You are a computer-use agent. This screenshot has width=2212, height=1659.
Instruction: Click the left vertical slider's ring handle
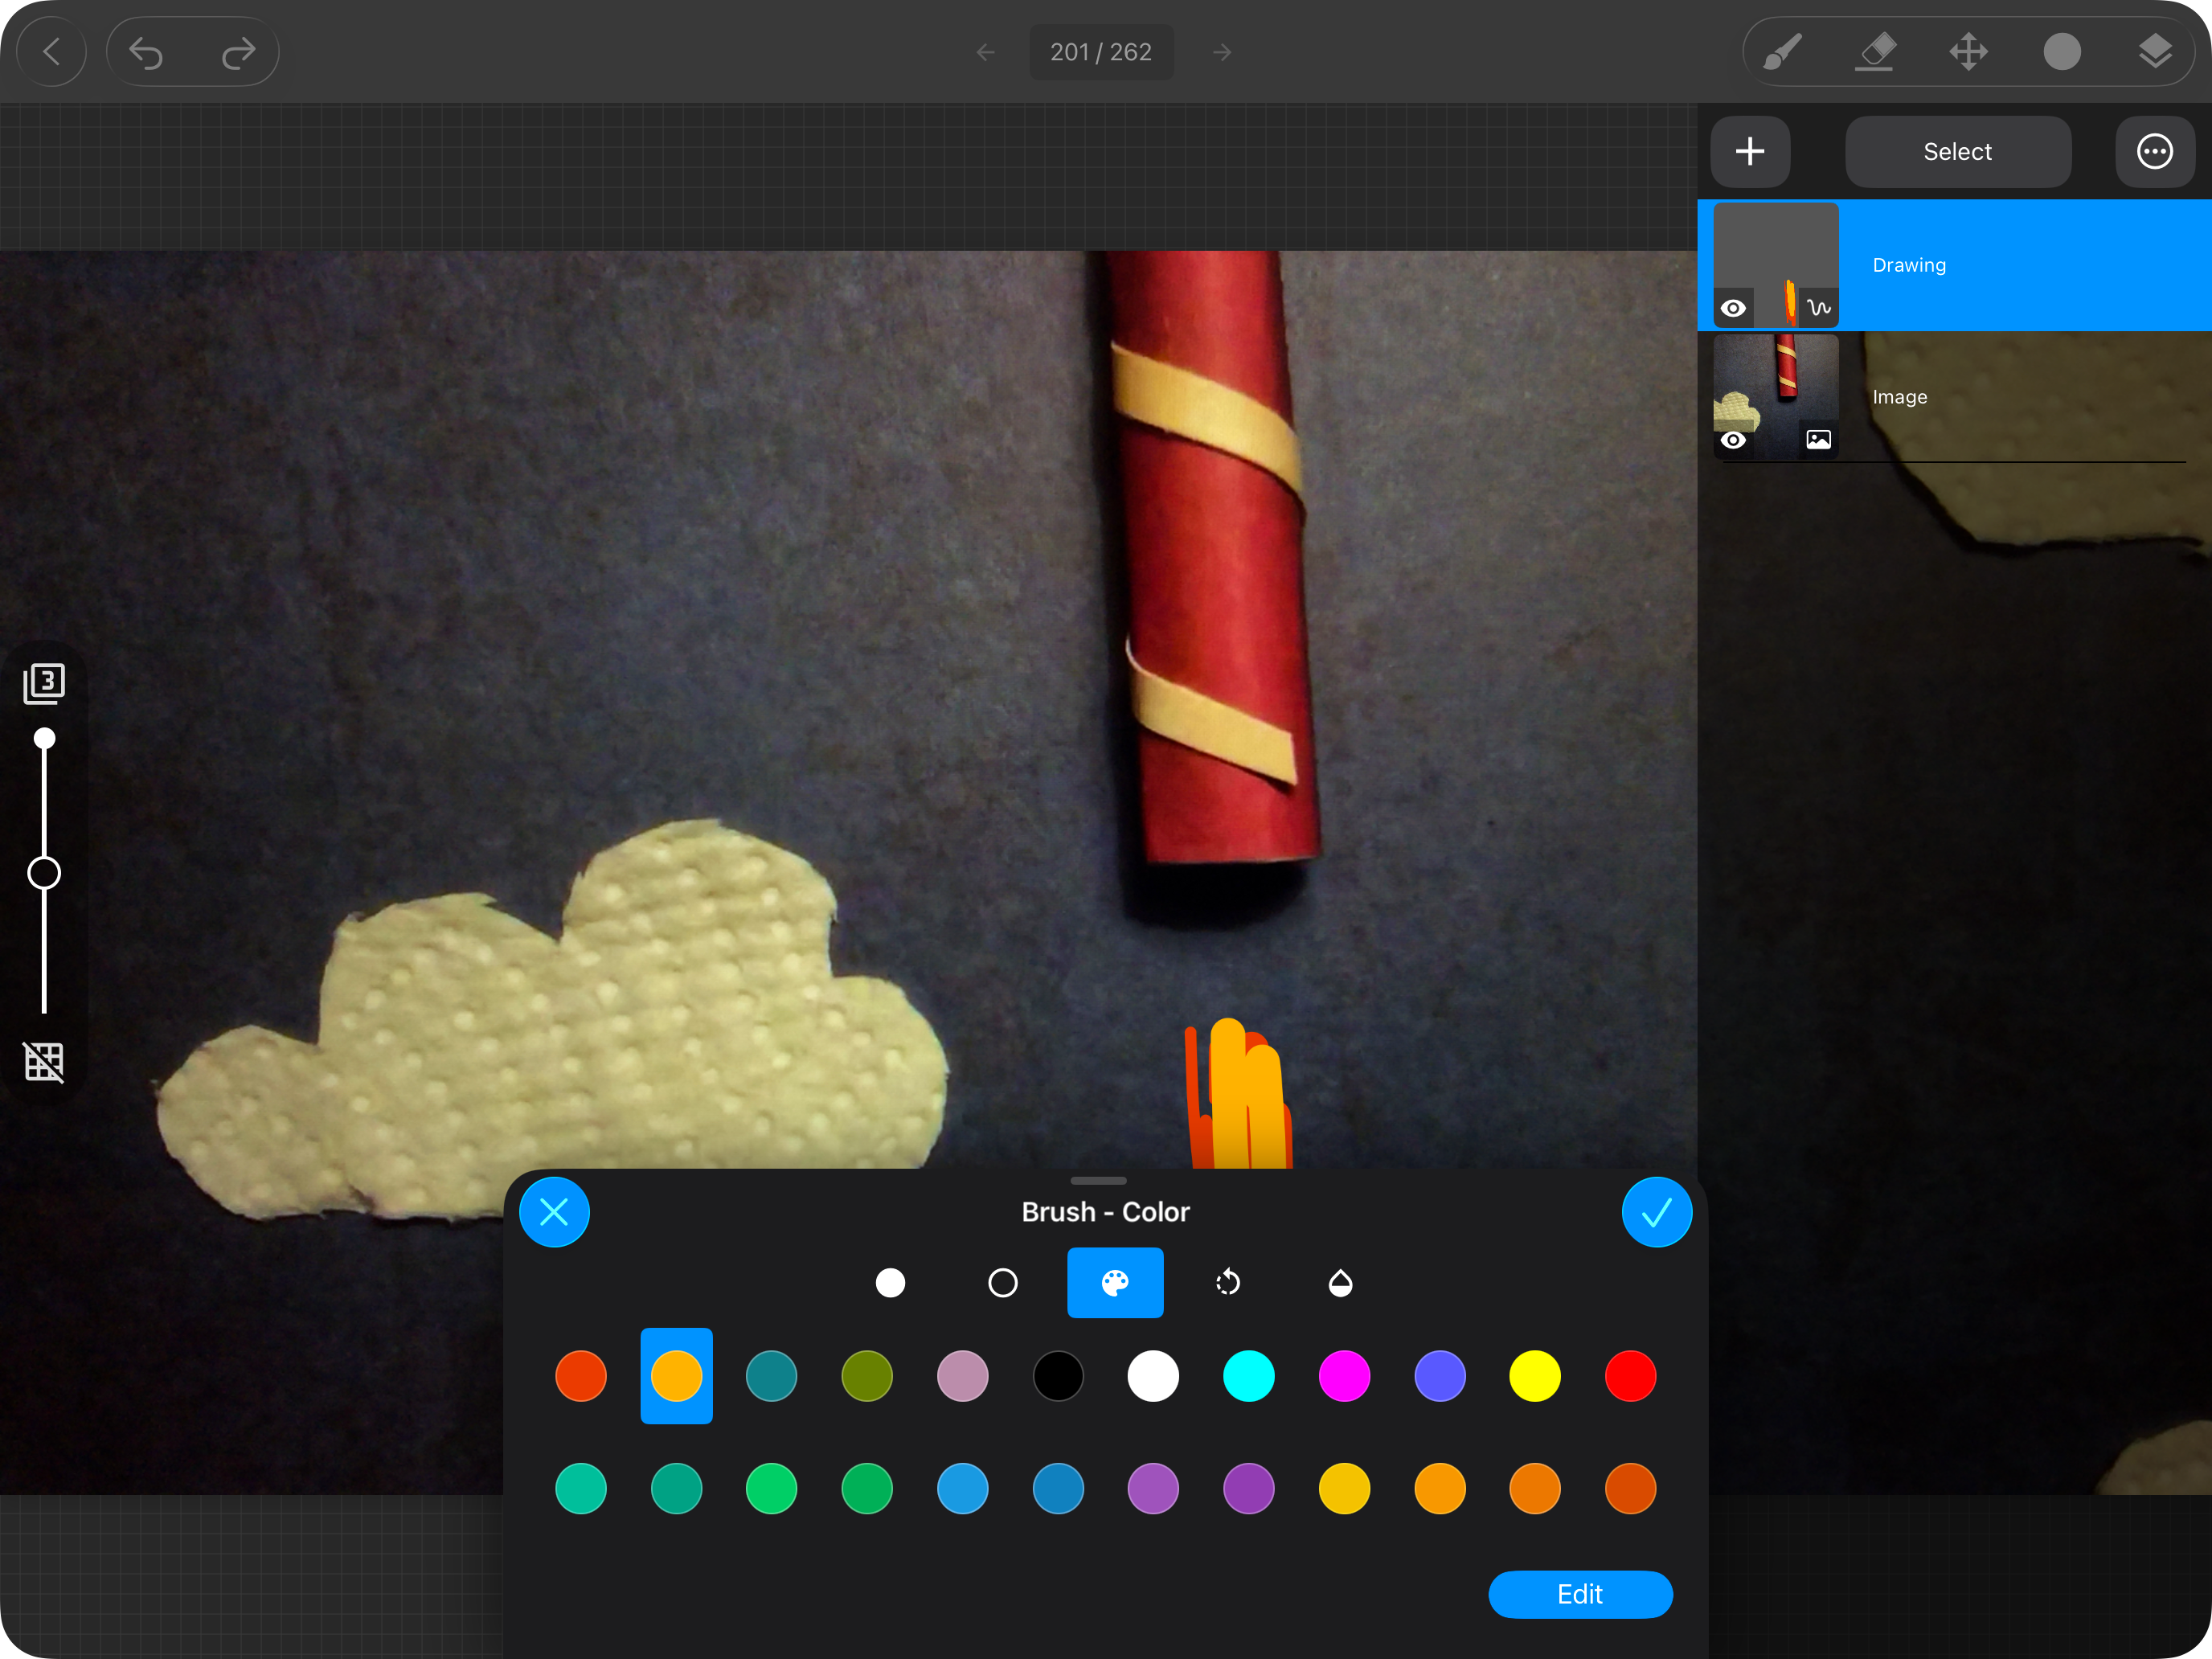[44, 873]
